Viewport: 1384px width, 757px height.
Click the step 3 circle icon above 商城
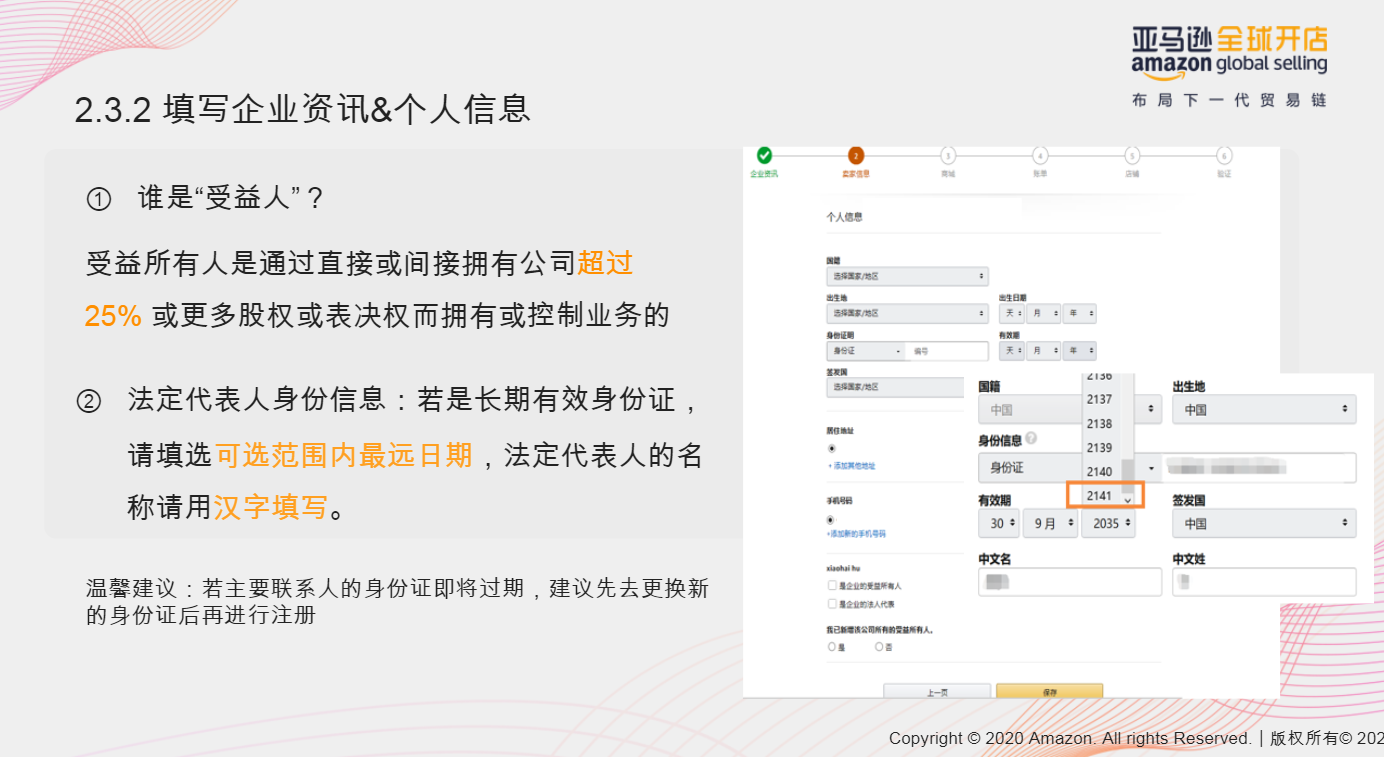click(949, 155)
